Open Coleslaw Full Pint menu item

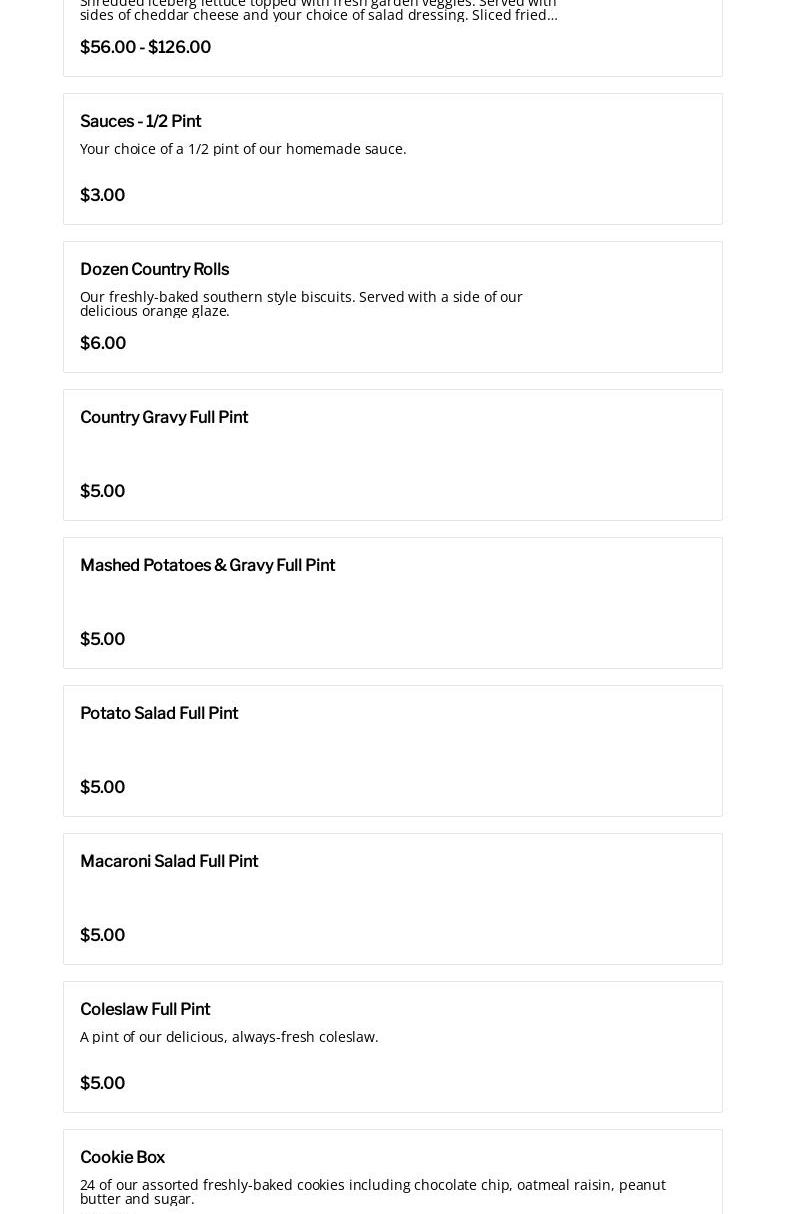coord(145,1009)
